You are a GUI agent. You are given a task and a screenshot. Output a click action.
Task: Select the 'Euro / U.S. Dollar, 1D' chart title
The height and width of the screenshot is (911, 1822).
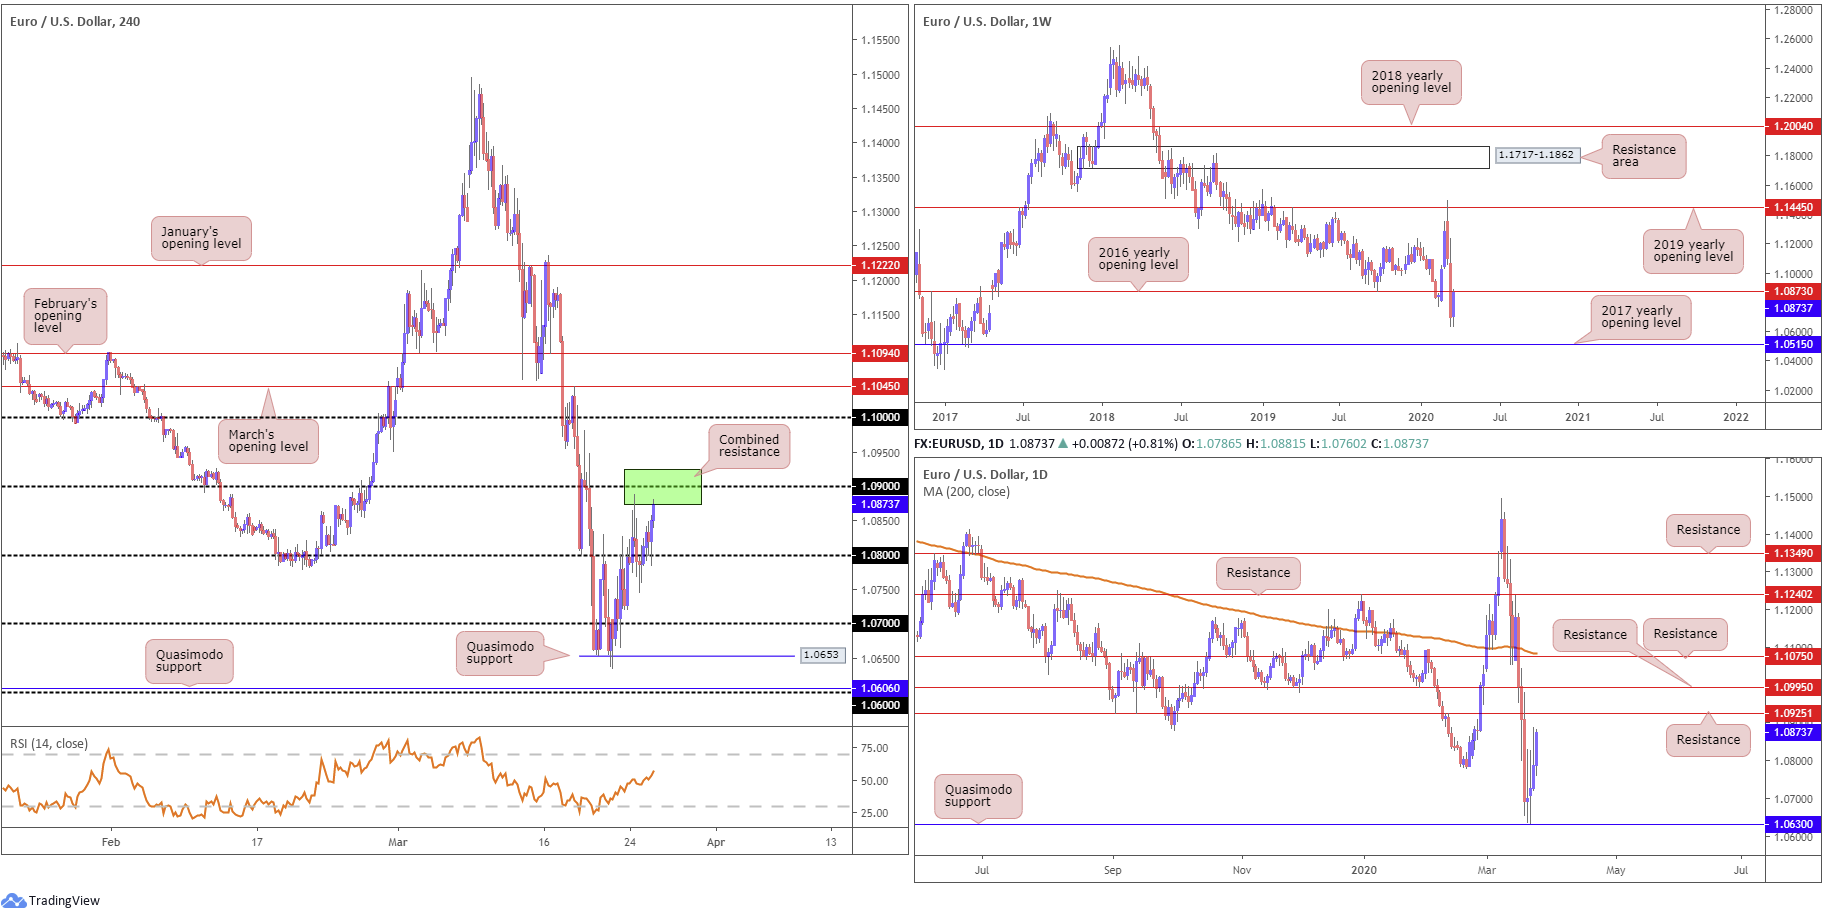(985, 474)
